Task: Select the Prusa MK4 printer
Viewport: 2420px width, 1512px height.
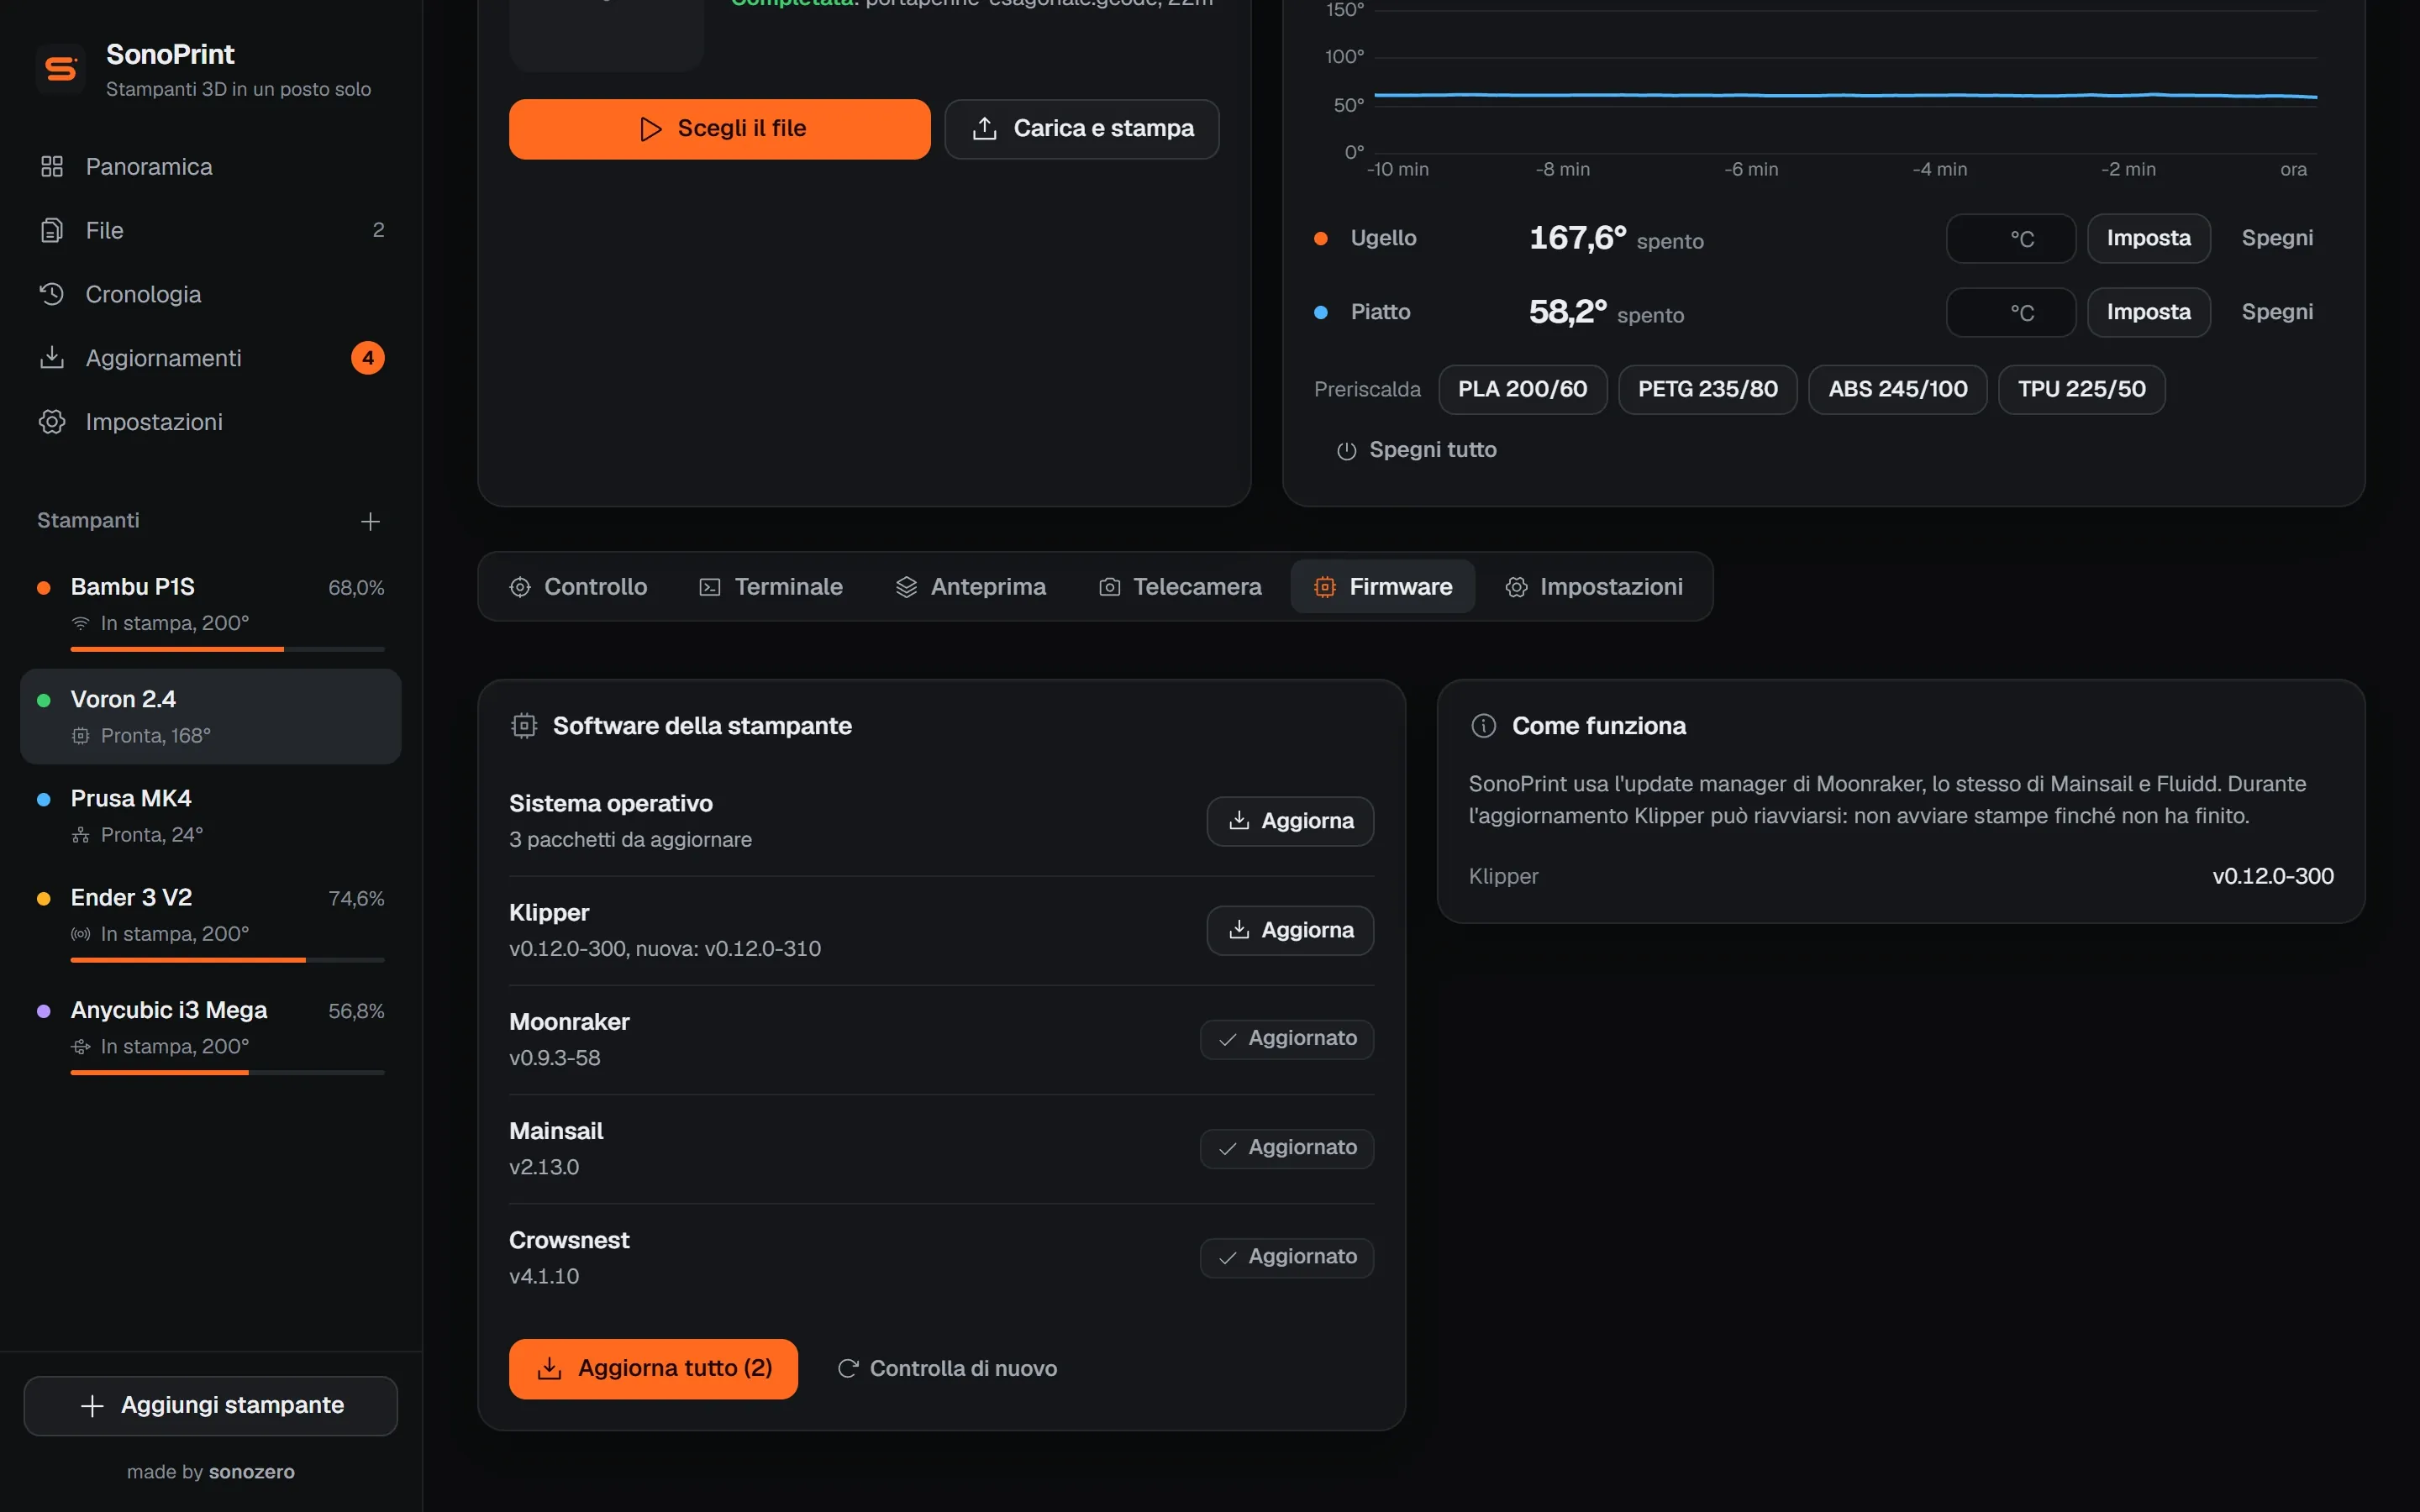Action: click(x=211, y=816)
